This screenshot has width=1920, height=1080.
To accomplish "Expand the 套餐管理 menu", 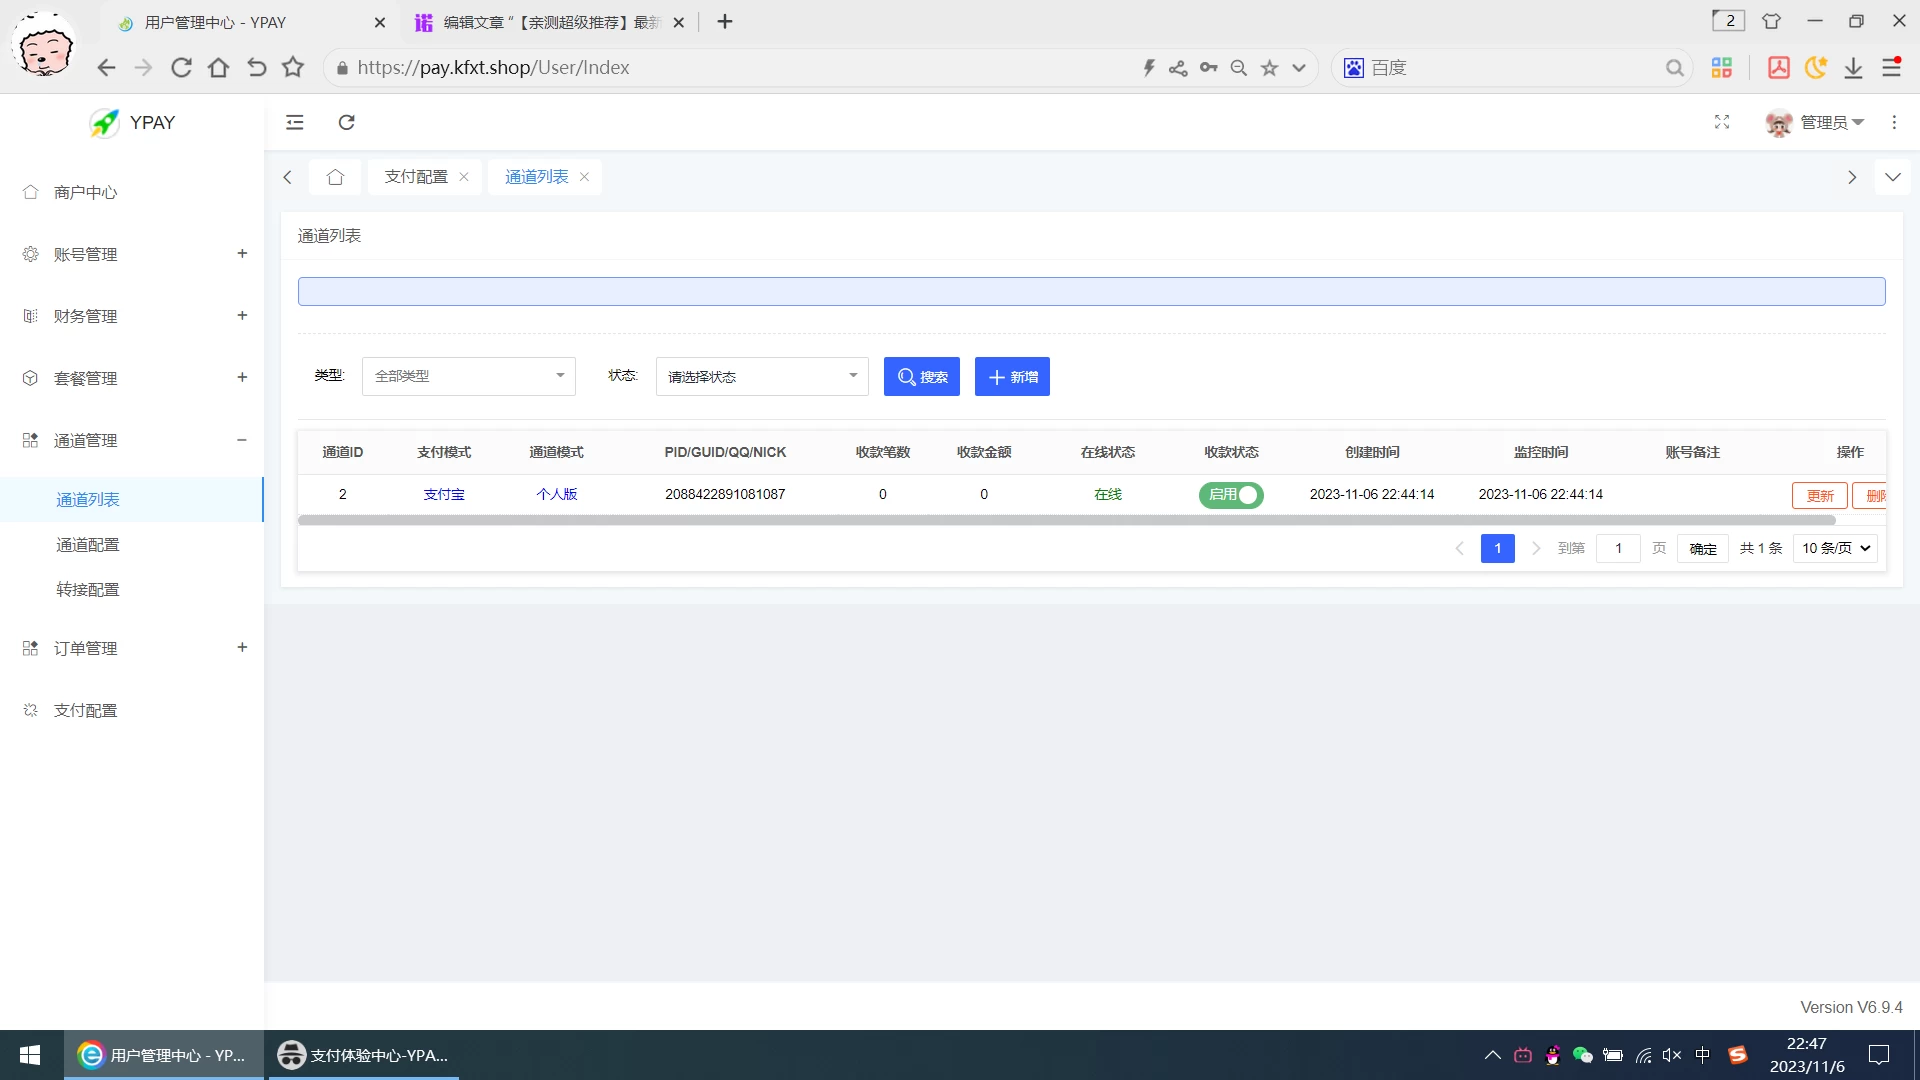I will click(132, 378).
